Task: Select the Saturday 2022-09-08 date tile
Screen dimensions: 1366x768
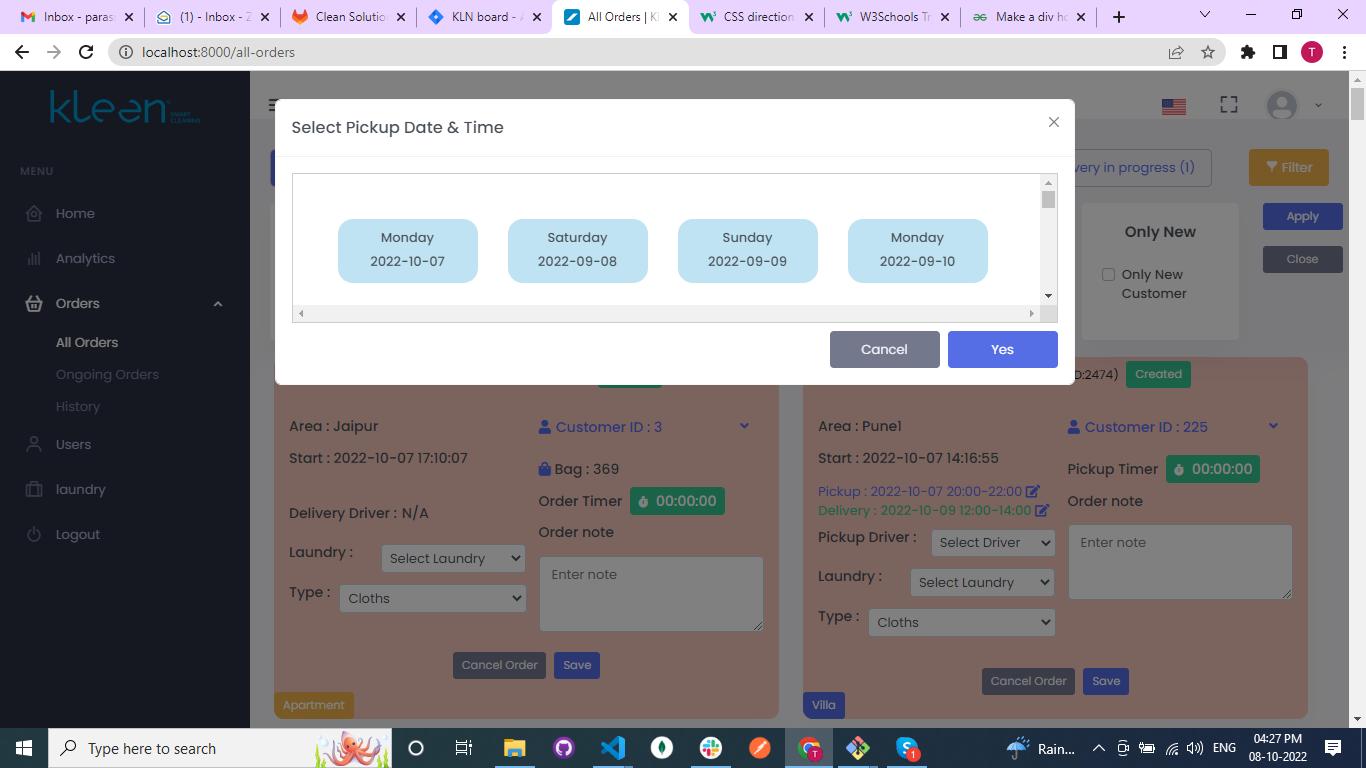Action: point(577,250)
